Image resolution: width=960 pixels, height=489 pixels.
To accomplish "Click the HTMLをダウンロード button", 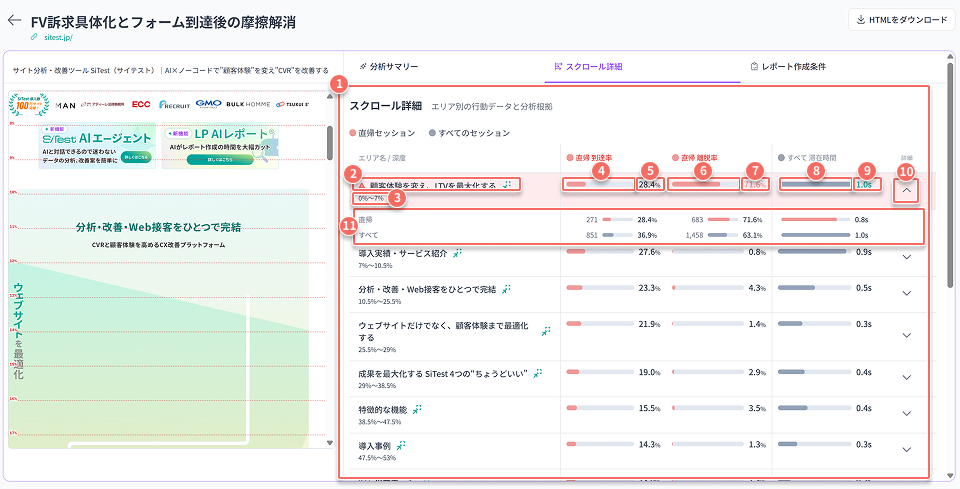I will point(901,20).
